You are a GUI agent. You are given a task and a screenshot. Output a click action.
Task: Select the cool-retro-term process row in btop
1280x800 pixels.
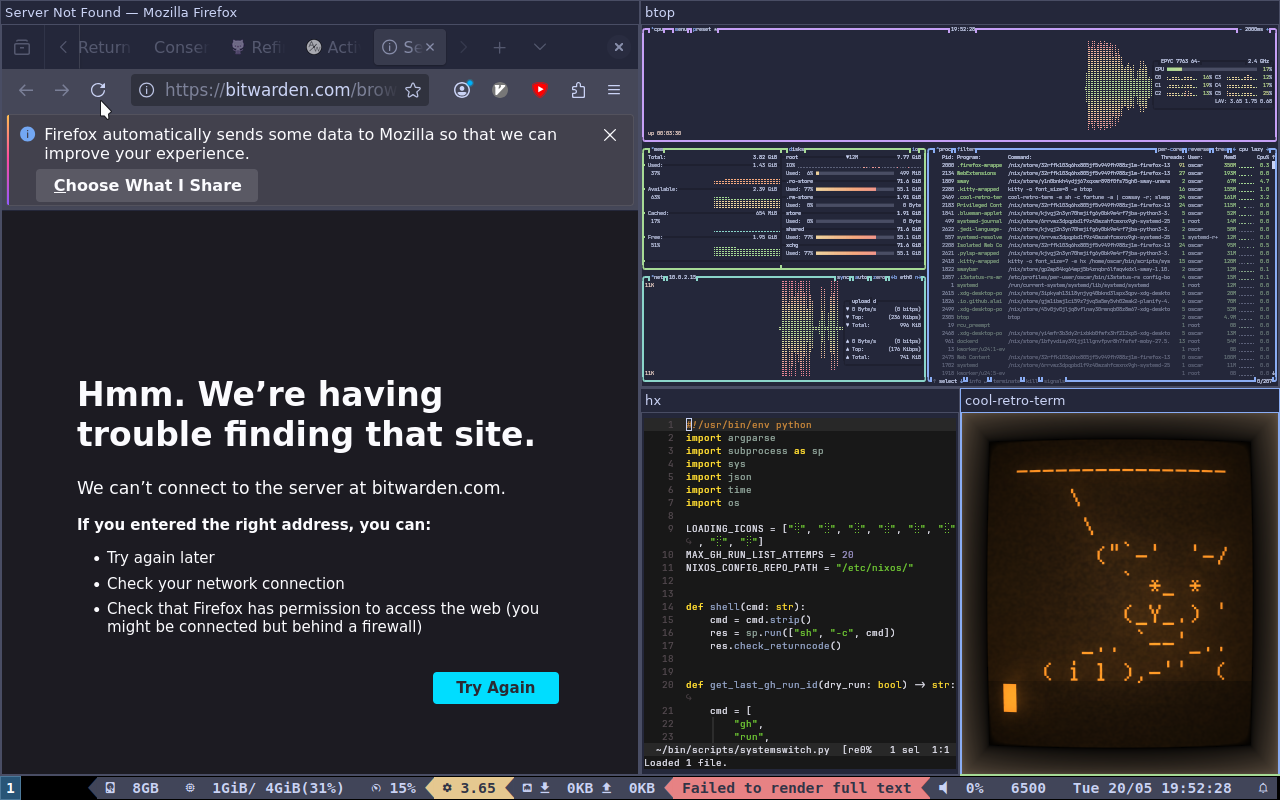[x=1105, y=197]
